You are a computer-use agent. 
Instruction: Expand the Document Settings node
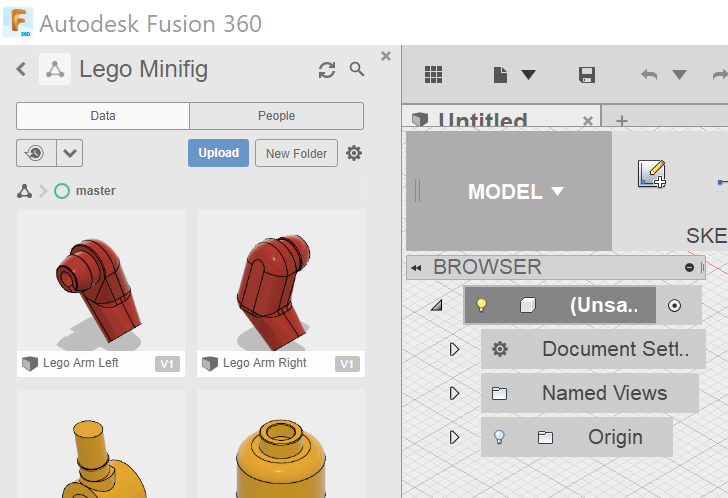pyautogui.click(x=454, y=349)
